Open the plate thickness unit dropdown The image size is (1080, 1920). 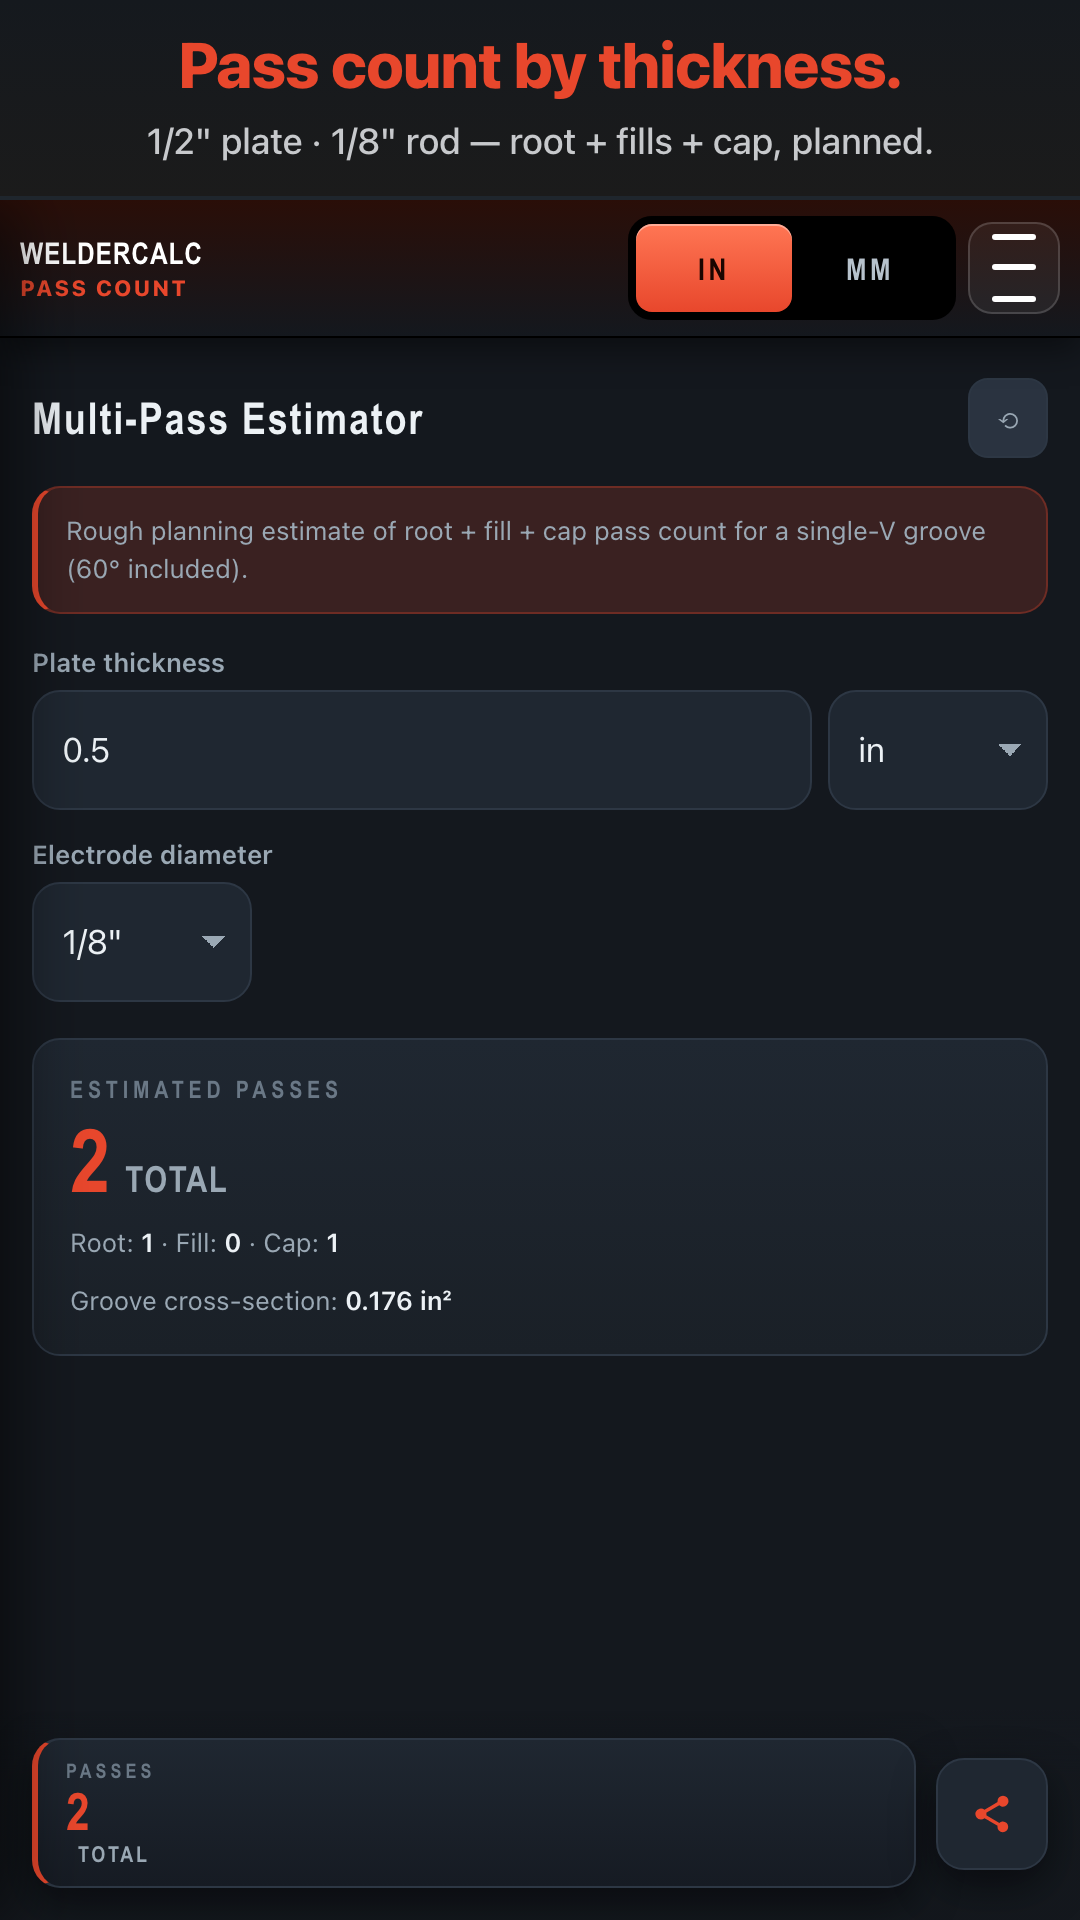(x=937, y=750)
